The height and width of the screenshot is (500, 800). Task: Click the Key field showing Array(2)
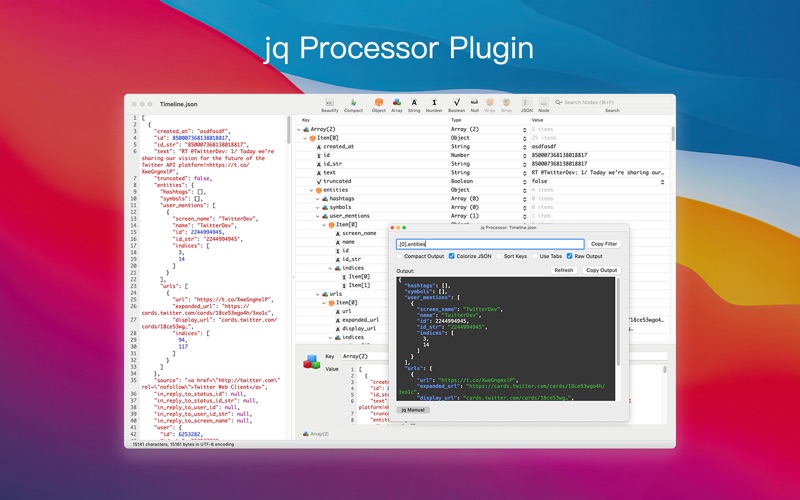366,356
